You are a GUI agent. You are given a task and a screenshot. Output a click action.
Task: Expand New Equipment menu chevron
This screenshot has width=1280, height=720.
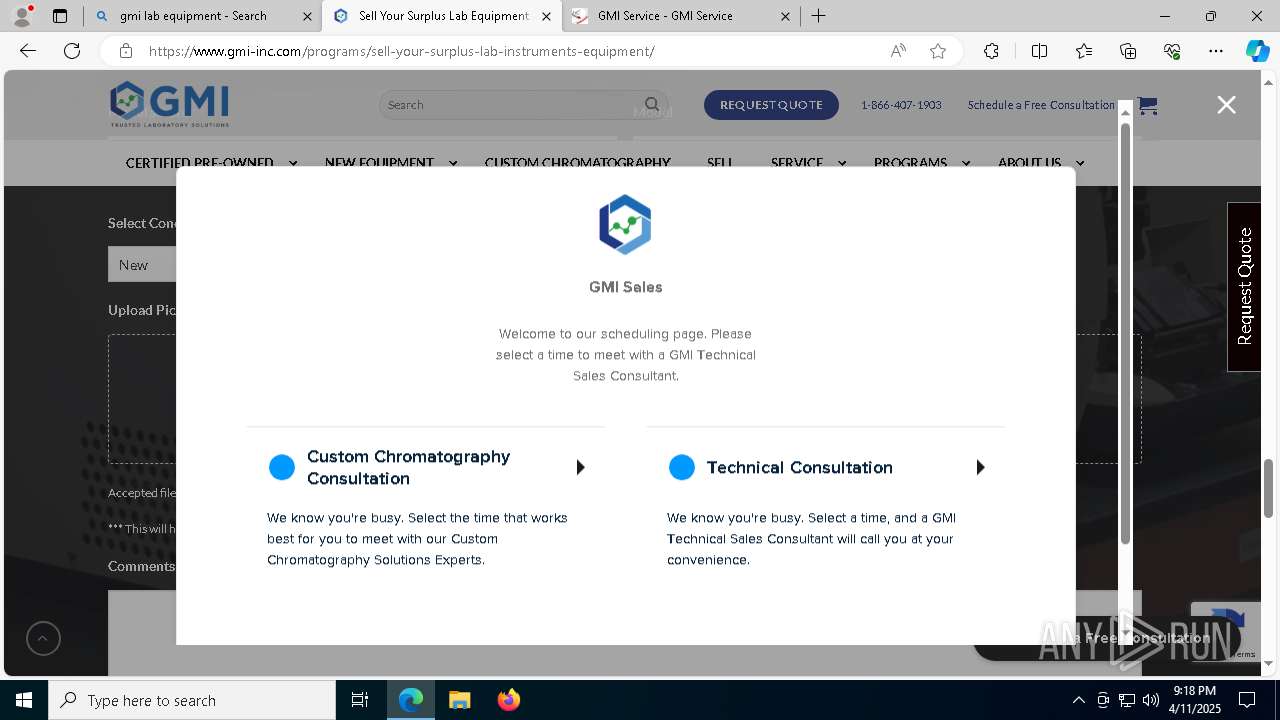pos(453,162)
